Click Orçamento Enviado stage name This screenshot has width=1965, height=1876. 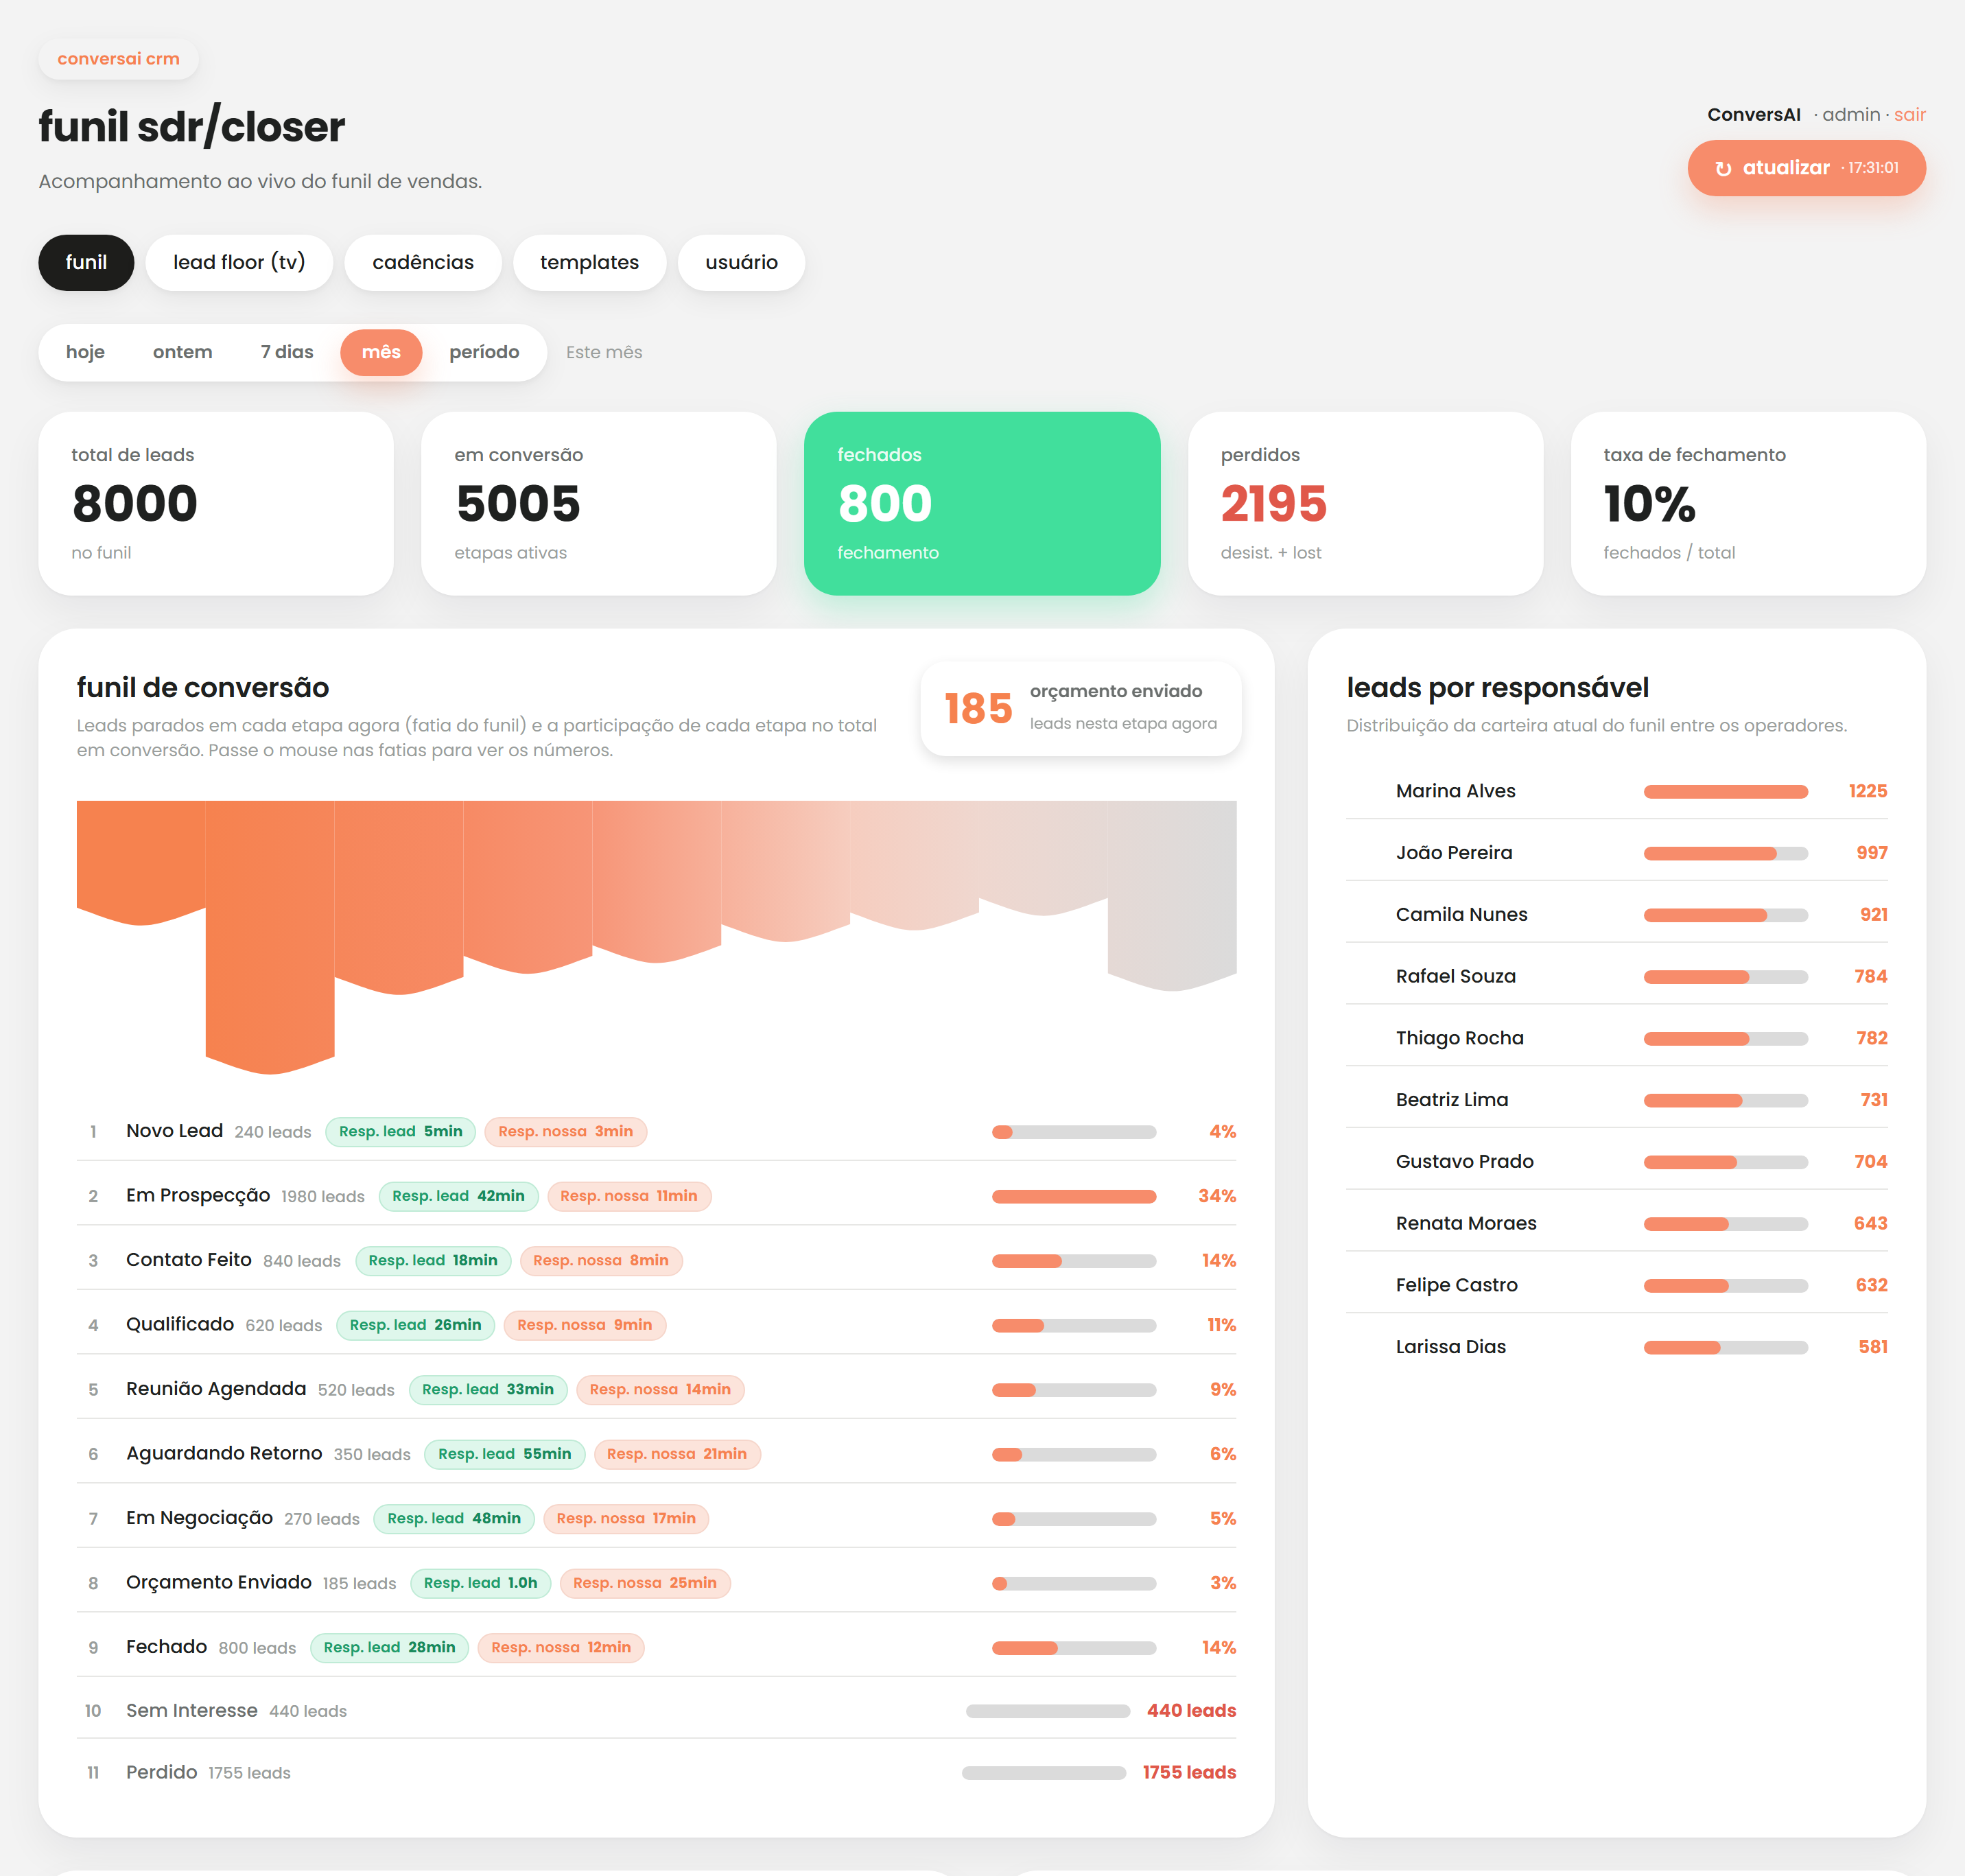pyautogui.click(x=219, y=1583)
